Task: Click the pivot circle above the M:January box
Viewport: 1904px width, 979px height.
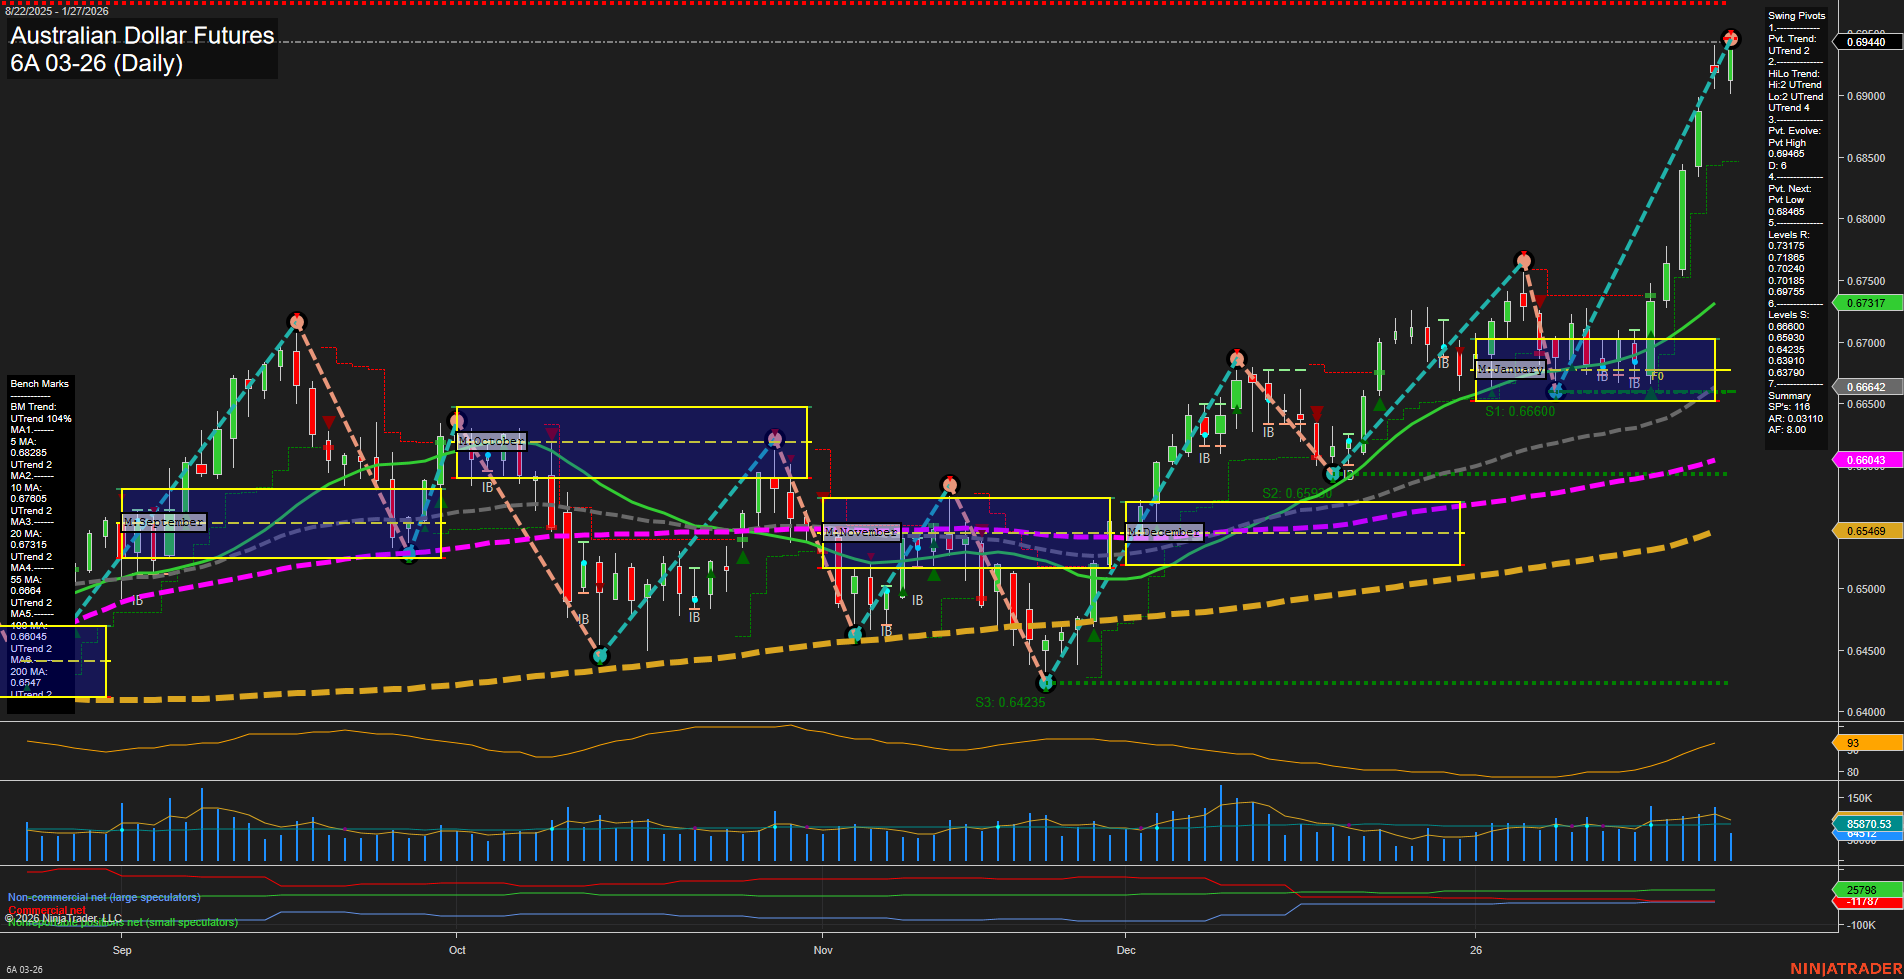Action: 1523,261
